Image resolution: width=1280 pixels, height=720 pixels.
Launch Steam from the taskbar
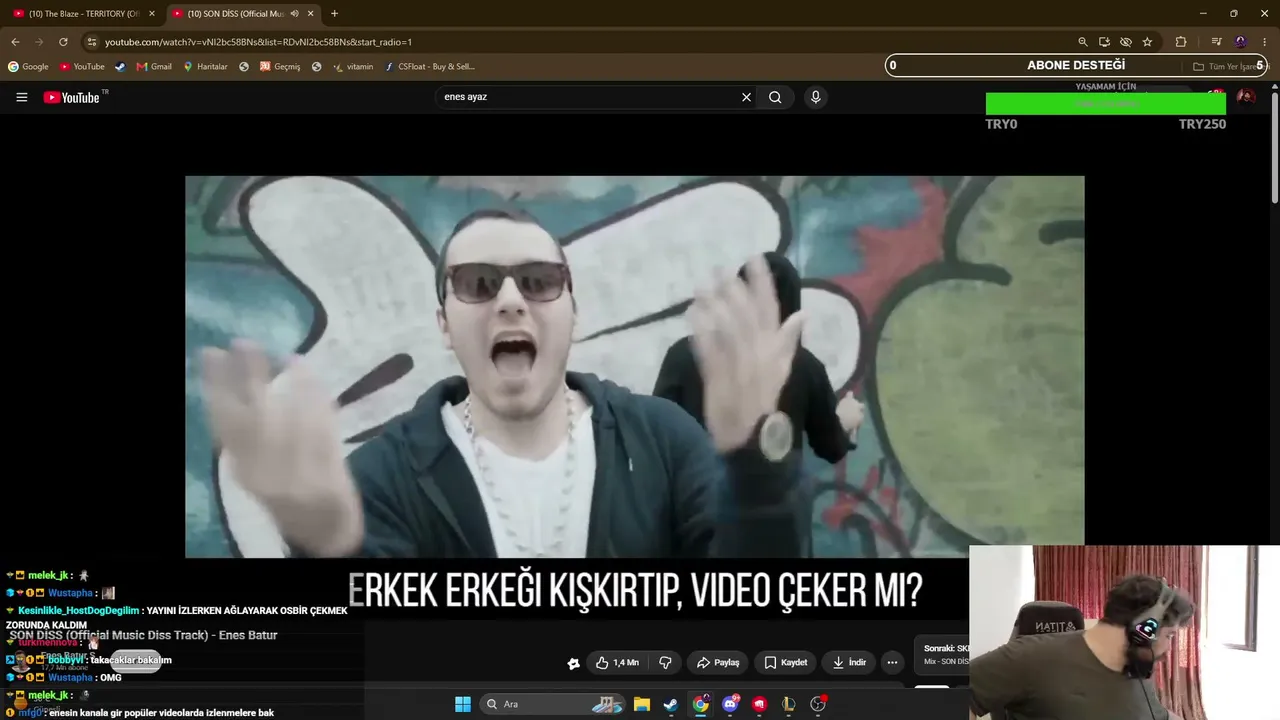click(x=671, y=704)
